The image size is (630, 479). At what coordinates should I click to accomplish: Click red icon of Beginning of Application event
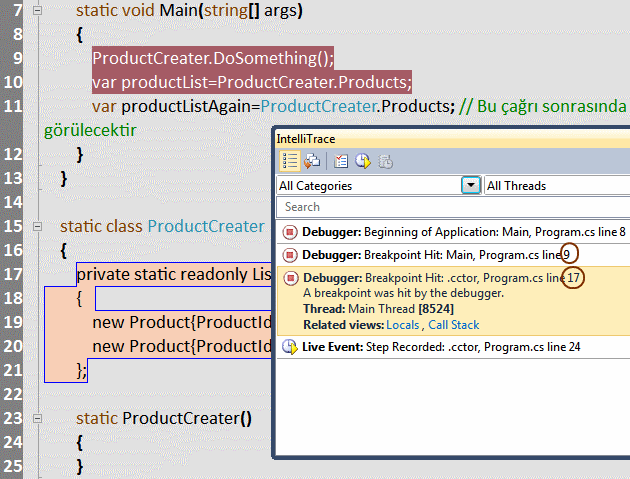[290, 232]
